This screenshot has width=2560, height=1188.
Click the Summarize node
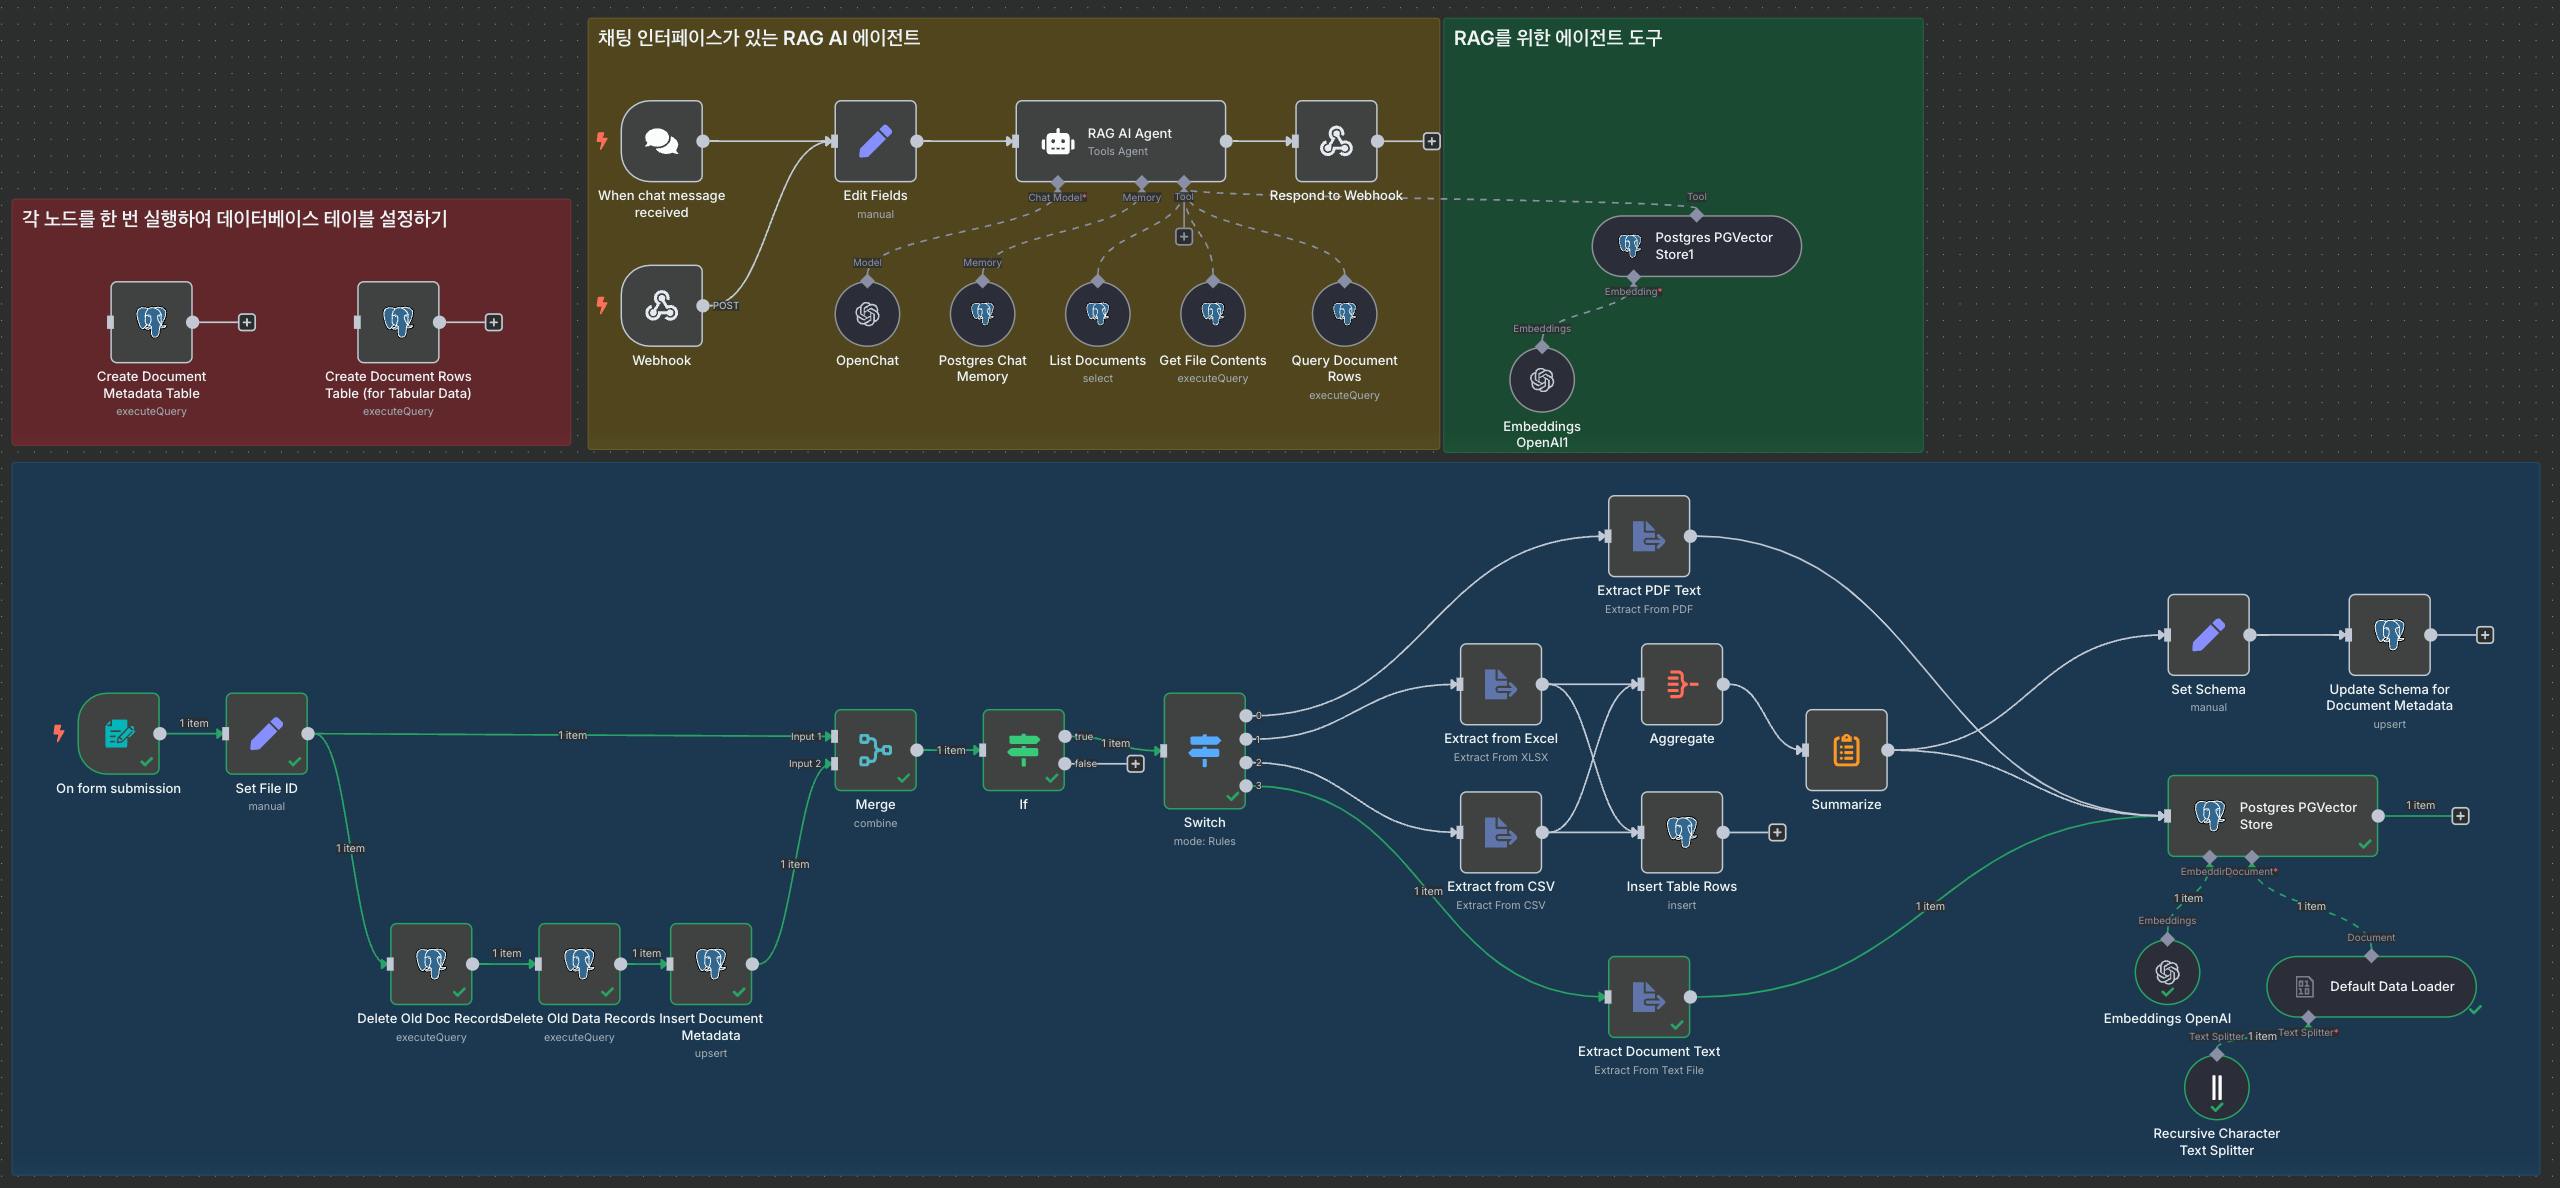[x=1846, y=750]
